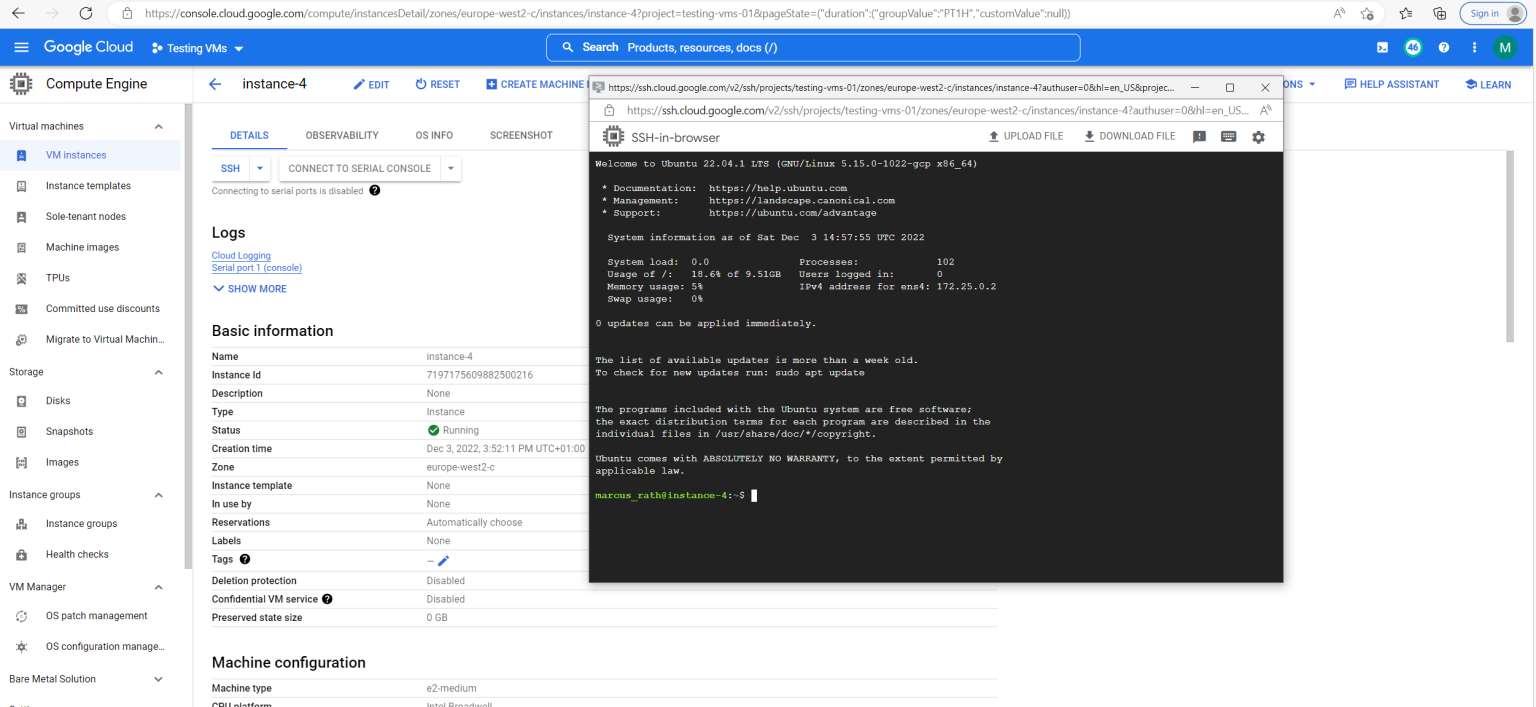This screenshot has height=707, width=1536.
Task: Show the on-screen keyboard in SSH window
Action: pyautogui.click(x=1229, y=136)
